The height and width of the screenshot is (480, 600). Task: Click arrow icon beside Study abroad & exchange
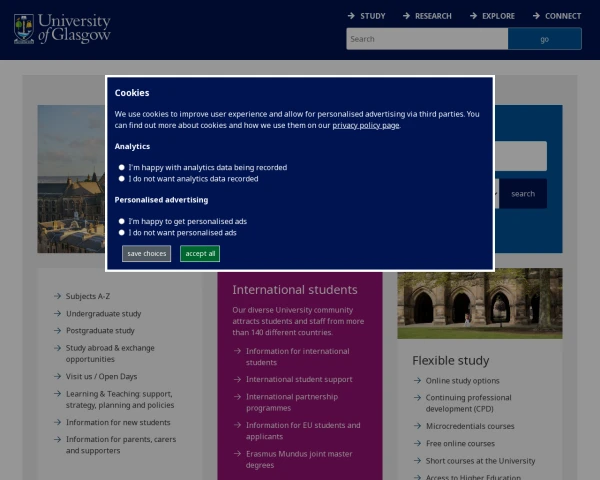point(57,348)
